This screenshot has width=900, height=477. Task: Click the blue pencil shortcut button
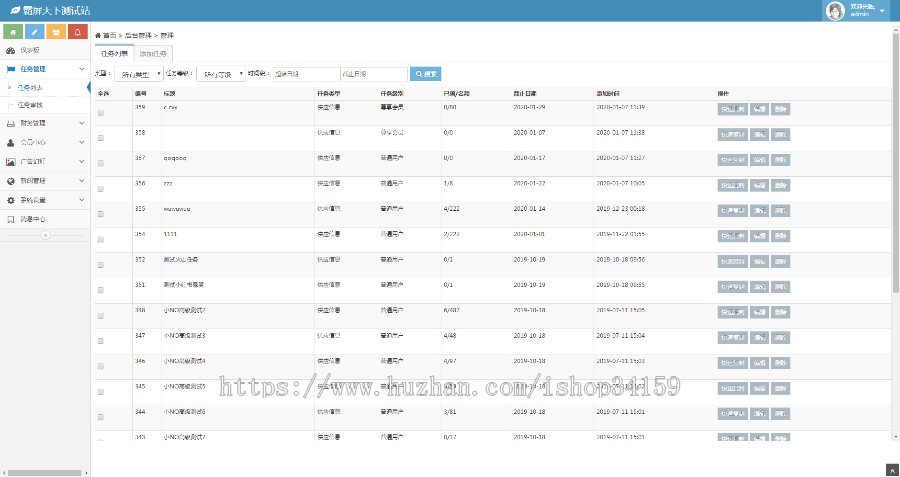click(x=34, y=32)
